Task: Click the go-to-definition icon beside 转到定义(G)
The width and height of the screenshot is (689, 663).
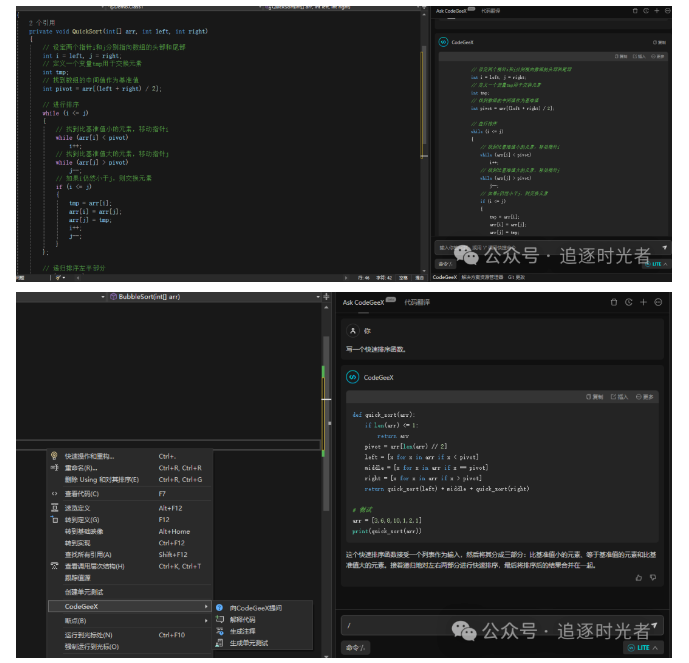Action: click(54, 520)
